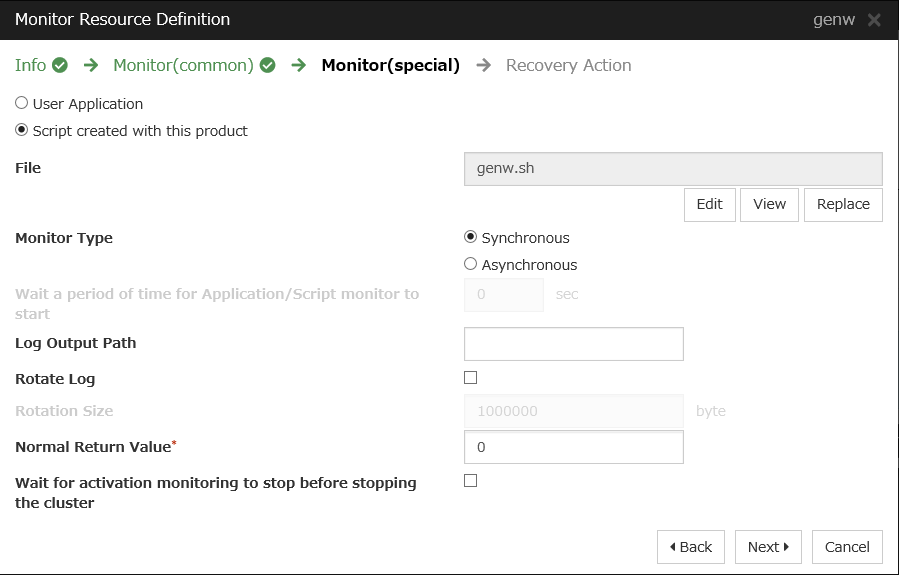Click Replace to swap the script file

point(843,204)
